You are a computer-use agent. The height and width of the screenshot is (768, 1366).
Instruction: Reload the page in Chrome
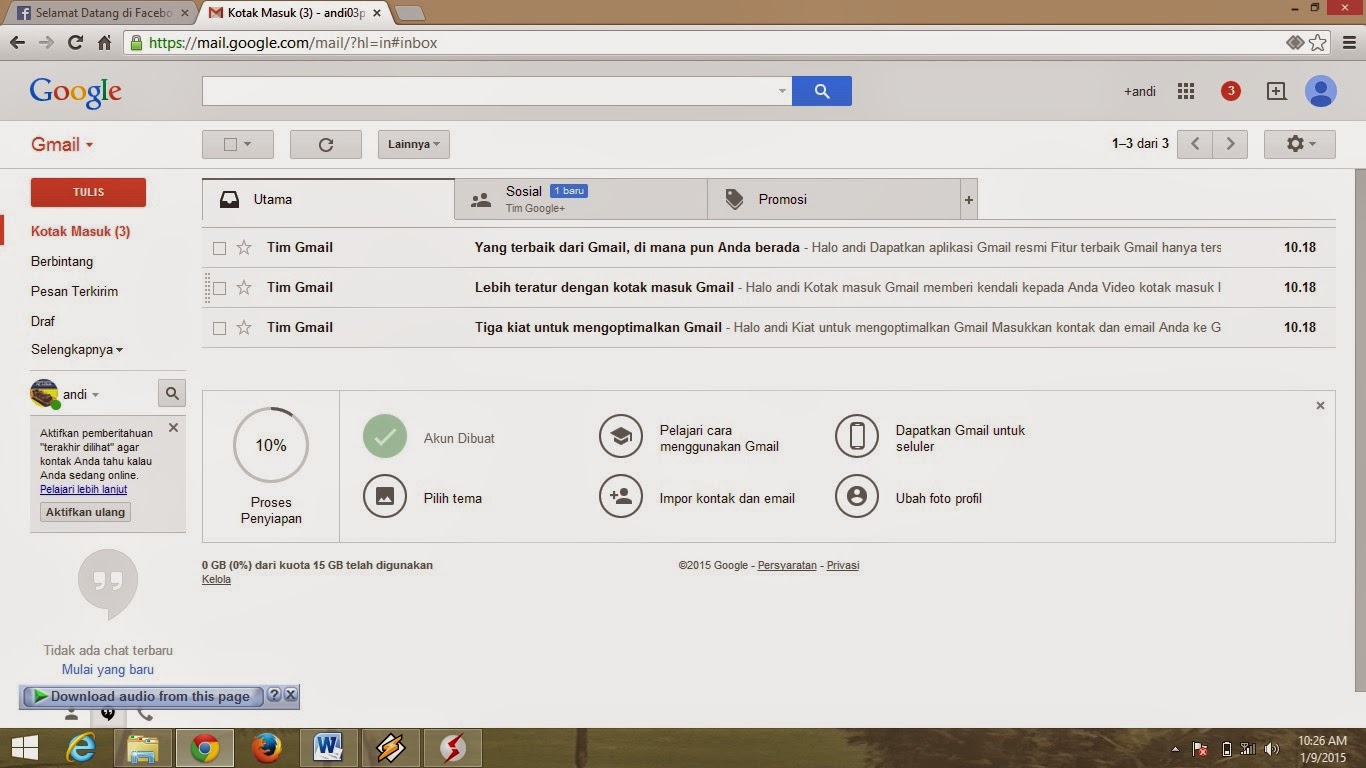pyautogui.click(x=75, y=43)
